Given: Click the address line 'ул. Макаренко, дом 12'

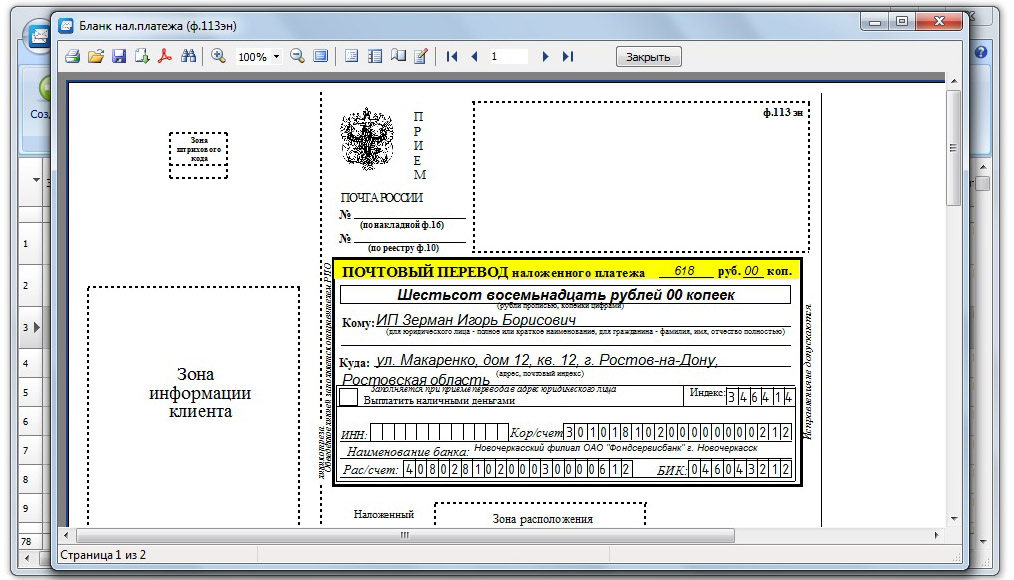Looking at the screenshot, I should tap(546, 360).
